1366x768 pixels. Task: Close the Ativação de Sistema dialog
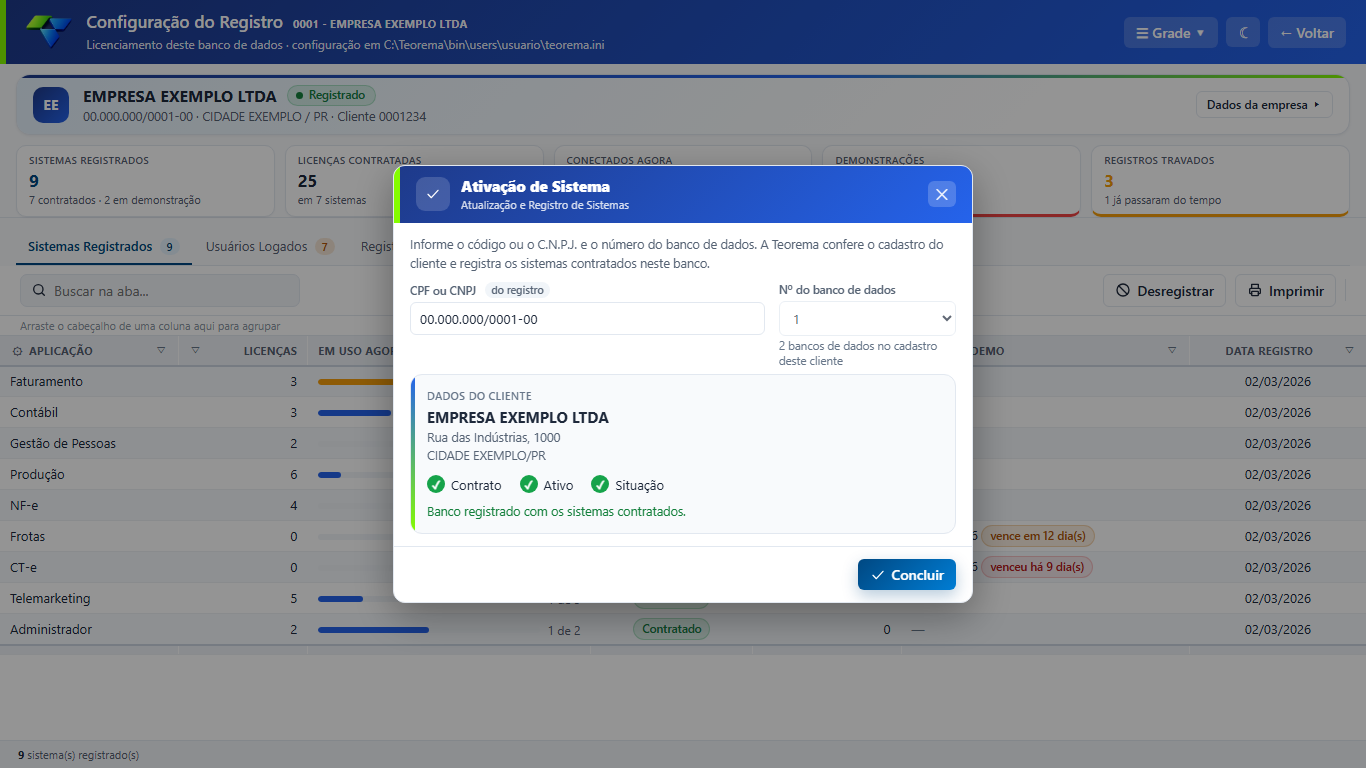click(942, 194)
